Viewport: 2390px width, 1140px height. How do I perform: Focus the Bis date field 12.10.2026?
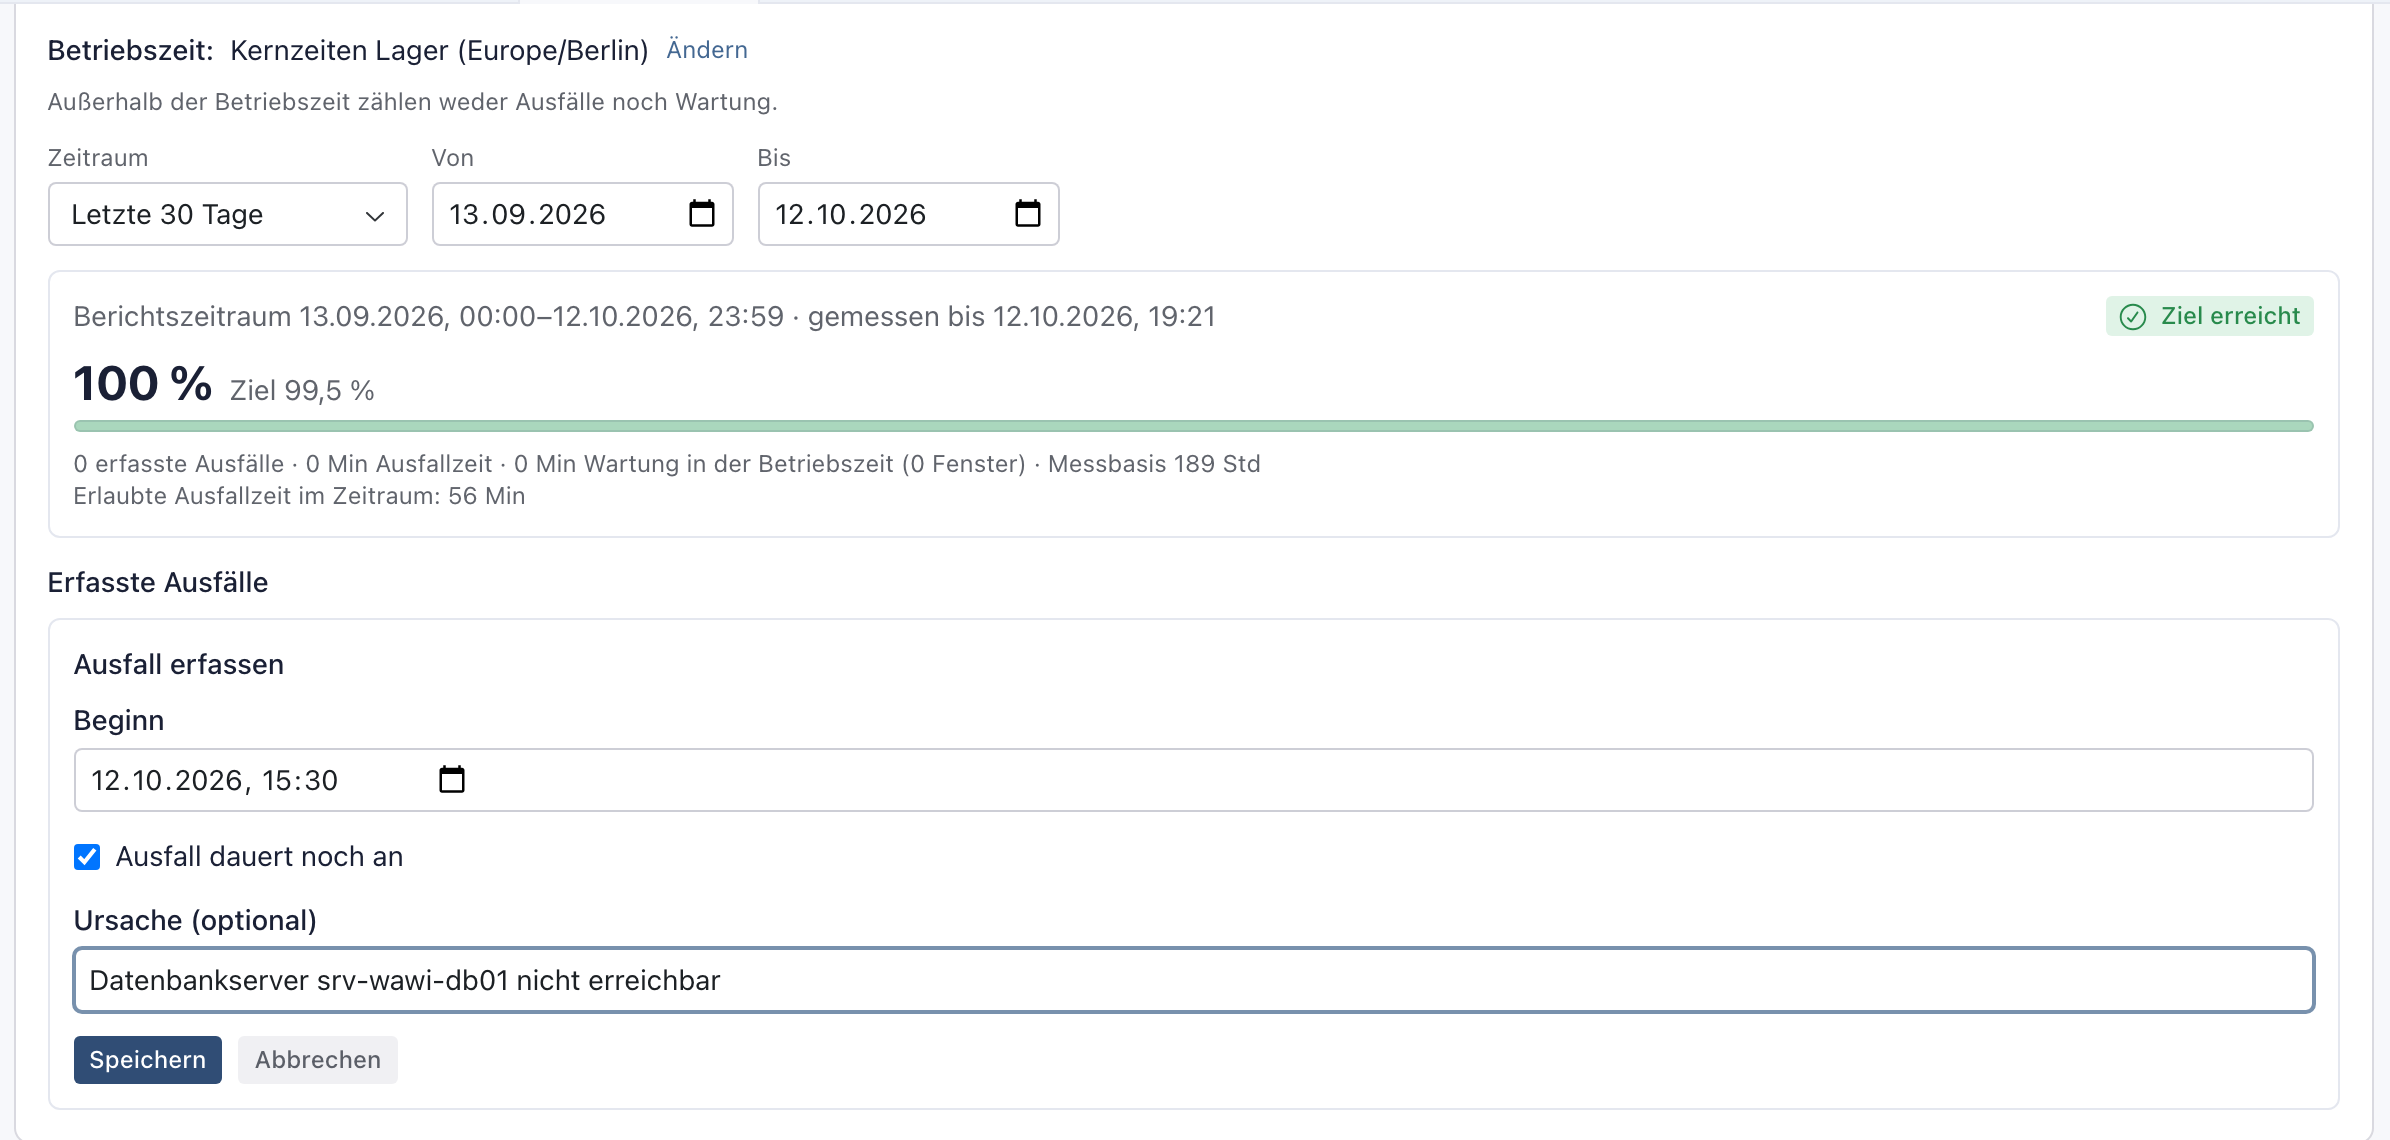click(909, 214)
